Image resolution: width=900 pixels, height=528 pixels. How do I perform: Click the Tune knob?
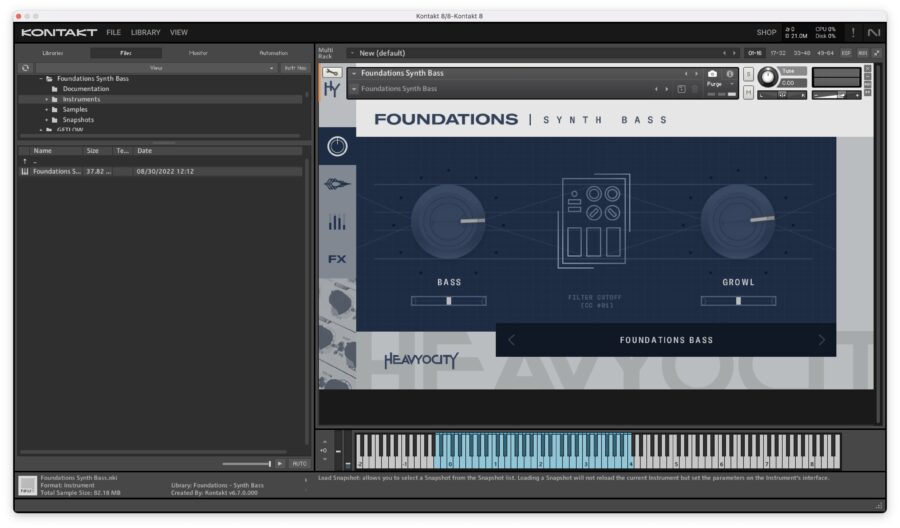tap(767, 76)
